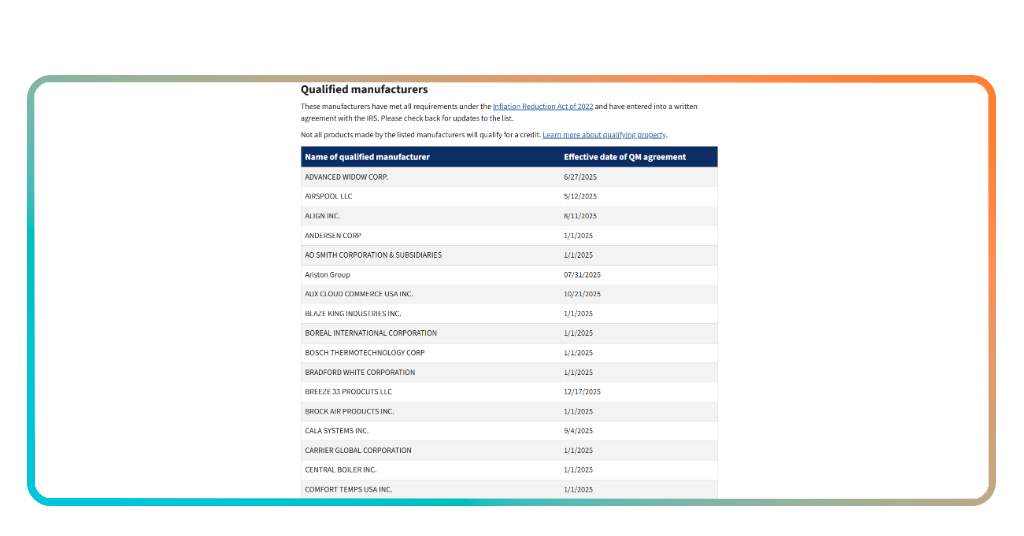
Task: Follow the Learn more about qualifying property link
Action: [x=604, y=135]
